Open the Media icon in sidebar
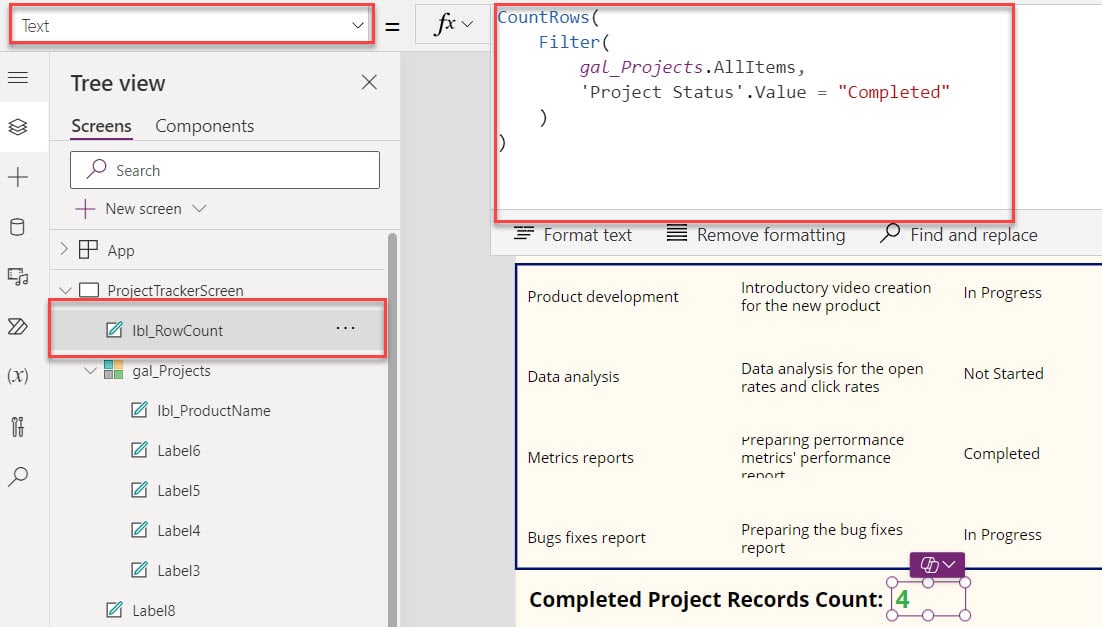This screenshot has width=1102, height=627. click(18, 276)
